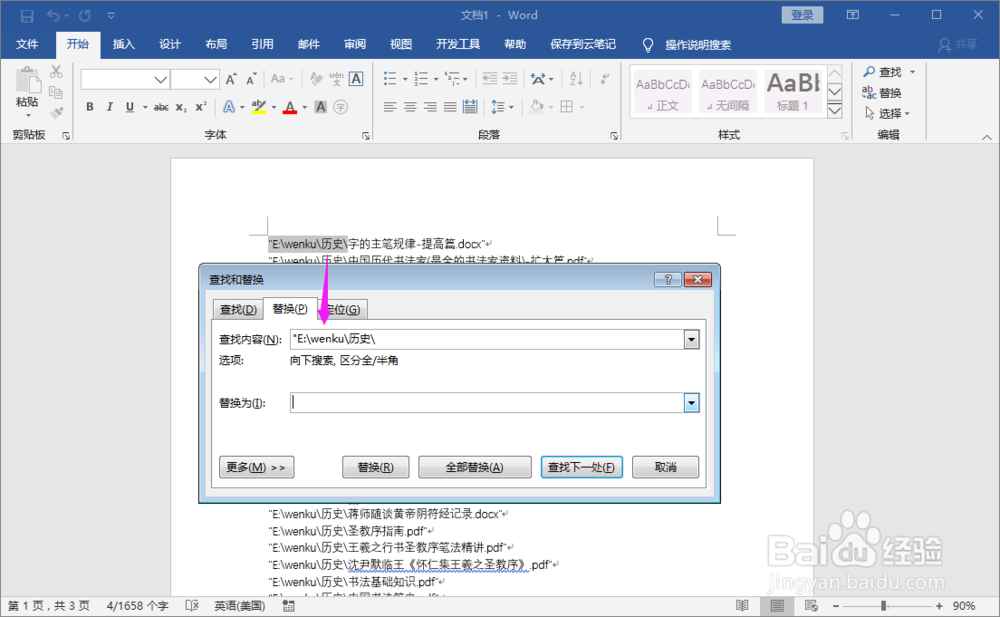
Task: Open the 选择 Select dropdown
Action: point(886,114)
